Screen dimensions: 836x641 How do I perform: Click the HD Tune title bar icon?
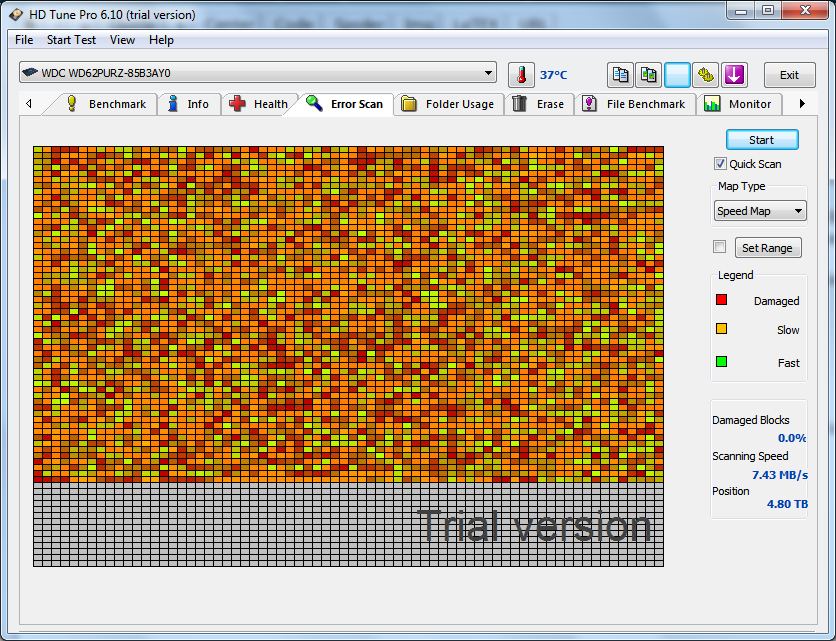click(x=17, y=14)
